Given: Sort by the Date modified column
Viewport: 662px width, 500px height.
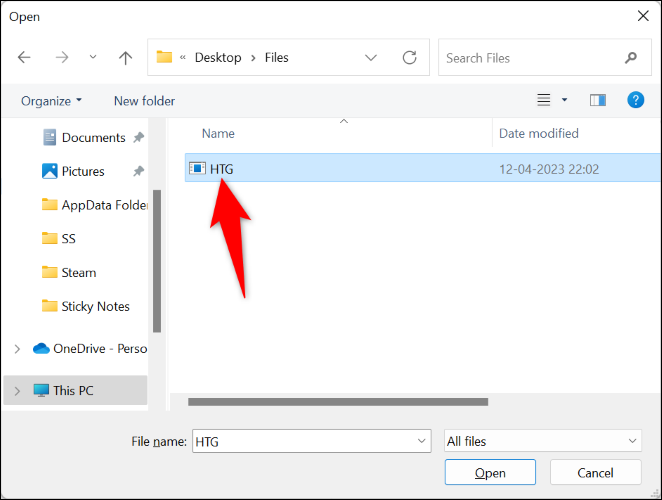Looking at the screenshot, I should pyautogui.click(x=539, y=133).
